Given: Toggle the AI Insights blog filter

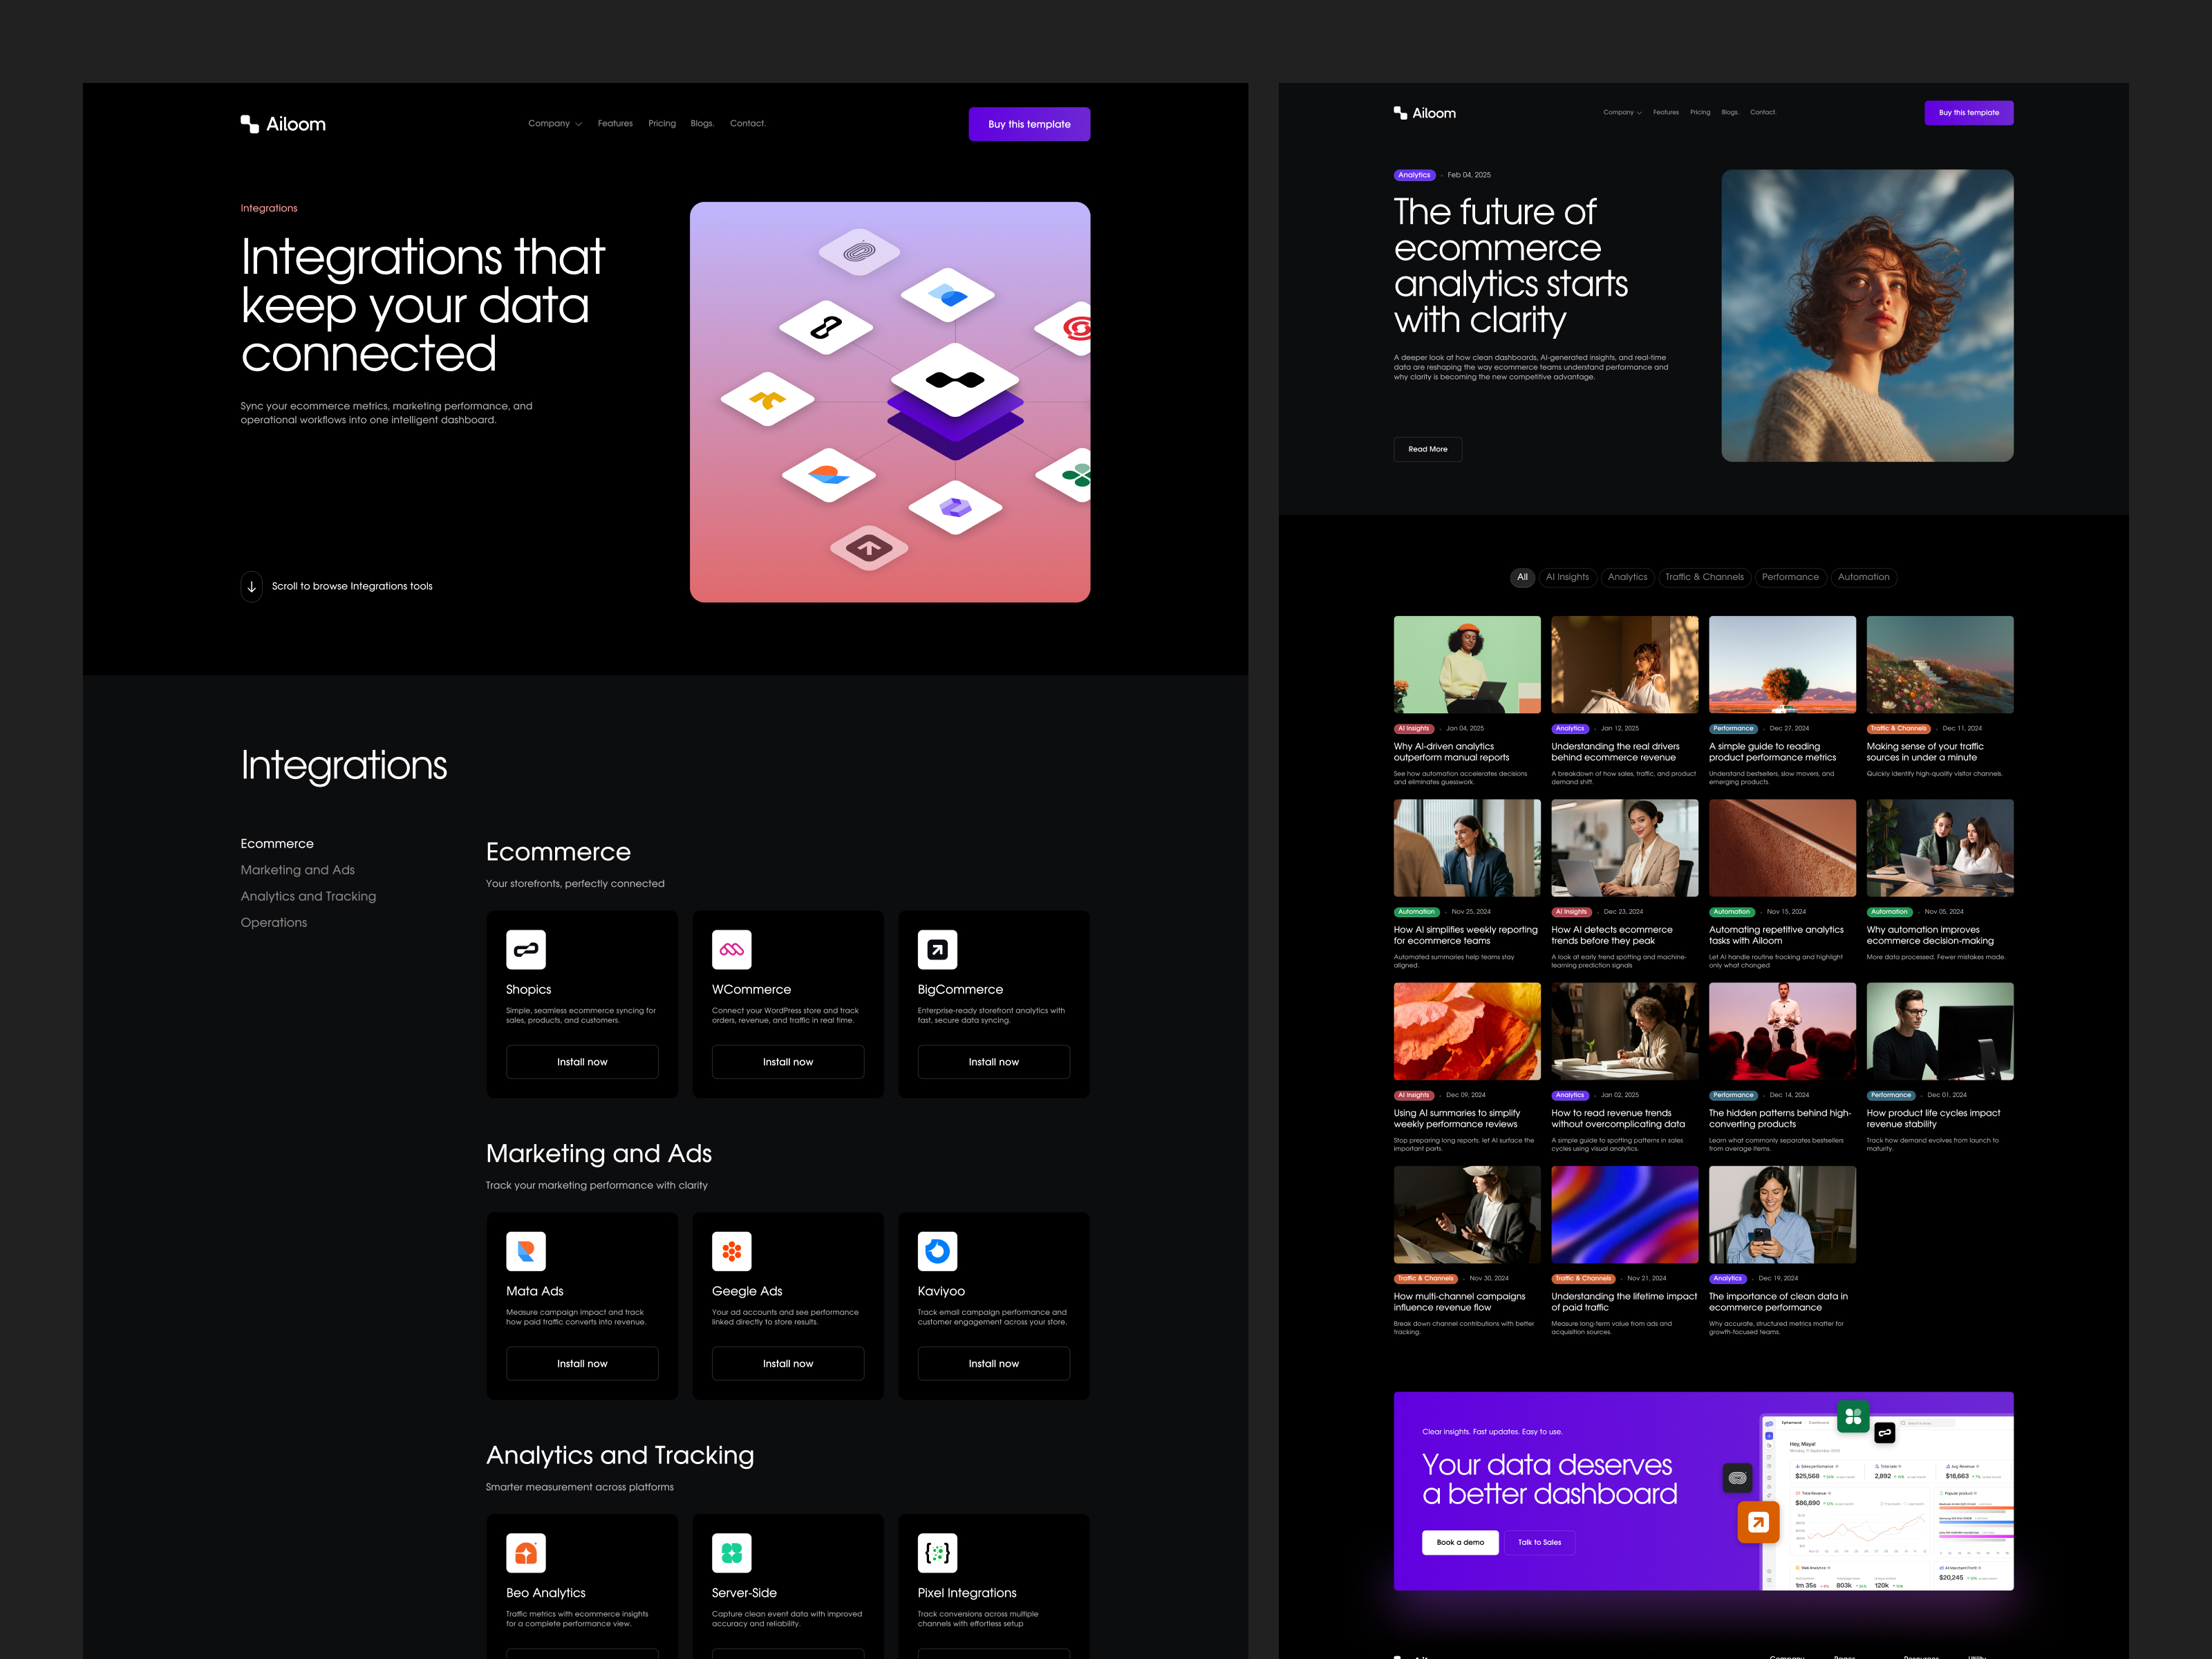Looking at the screenshot, I should [x=1568, y=577].
